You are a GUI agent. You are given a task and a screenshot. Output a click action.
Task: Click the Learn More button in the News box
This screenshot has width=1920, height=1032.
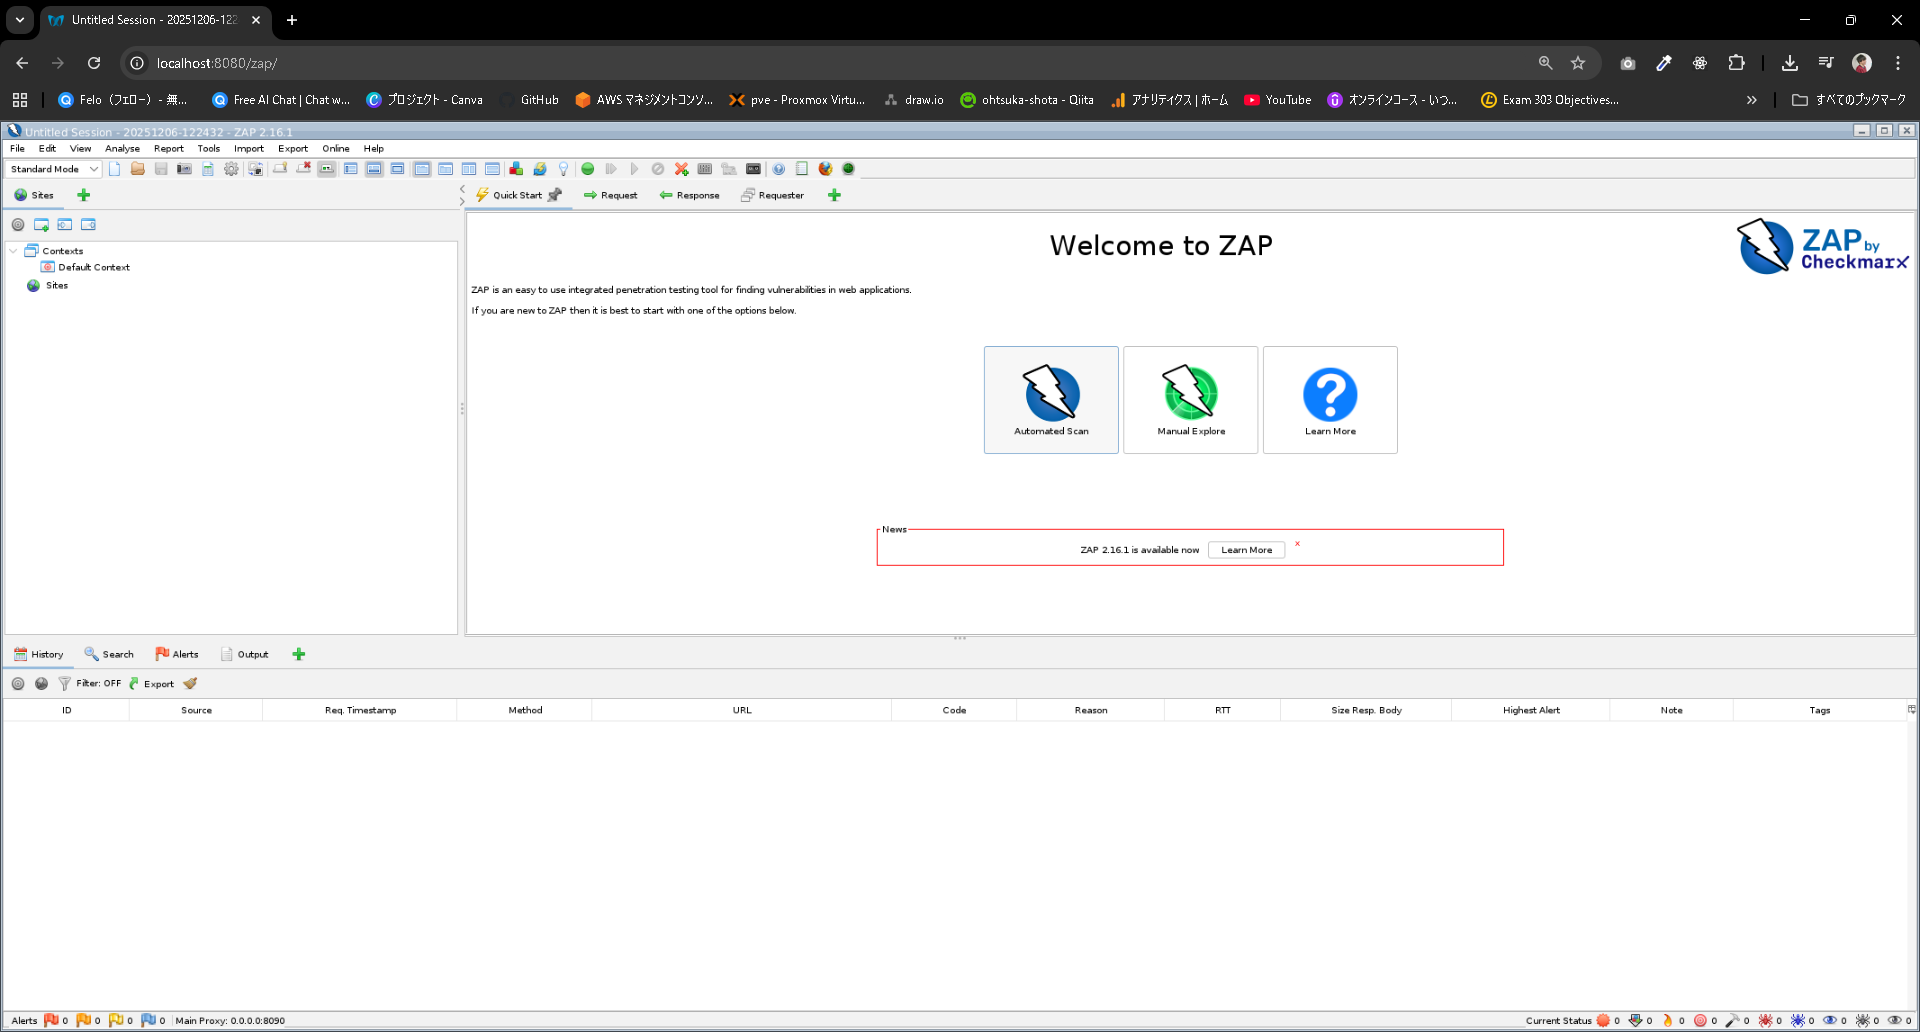[x=1246, y=550]
